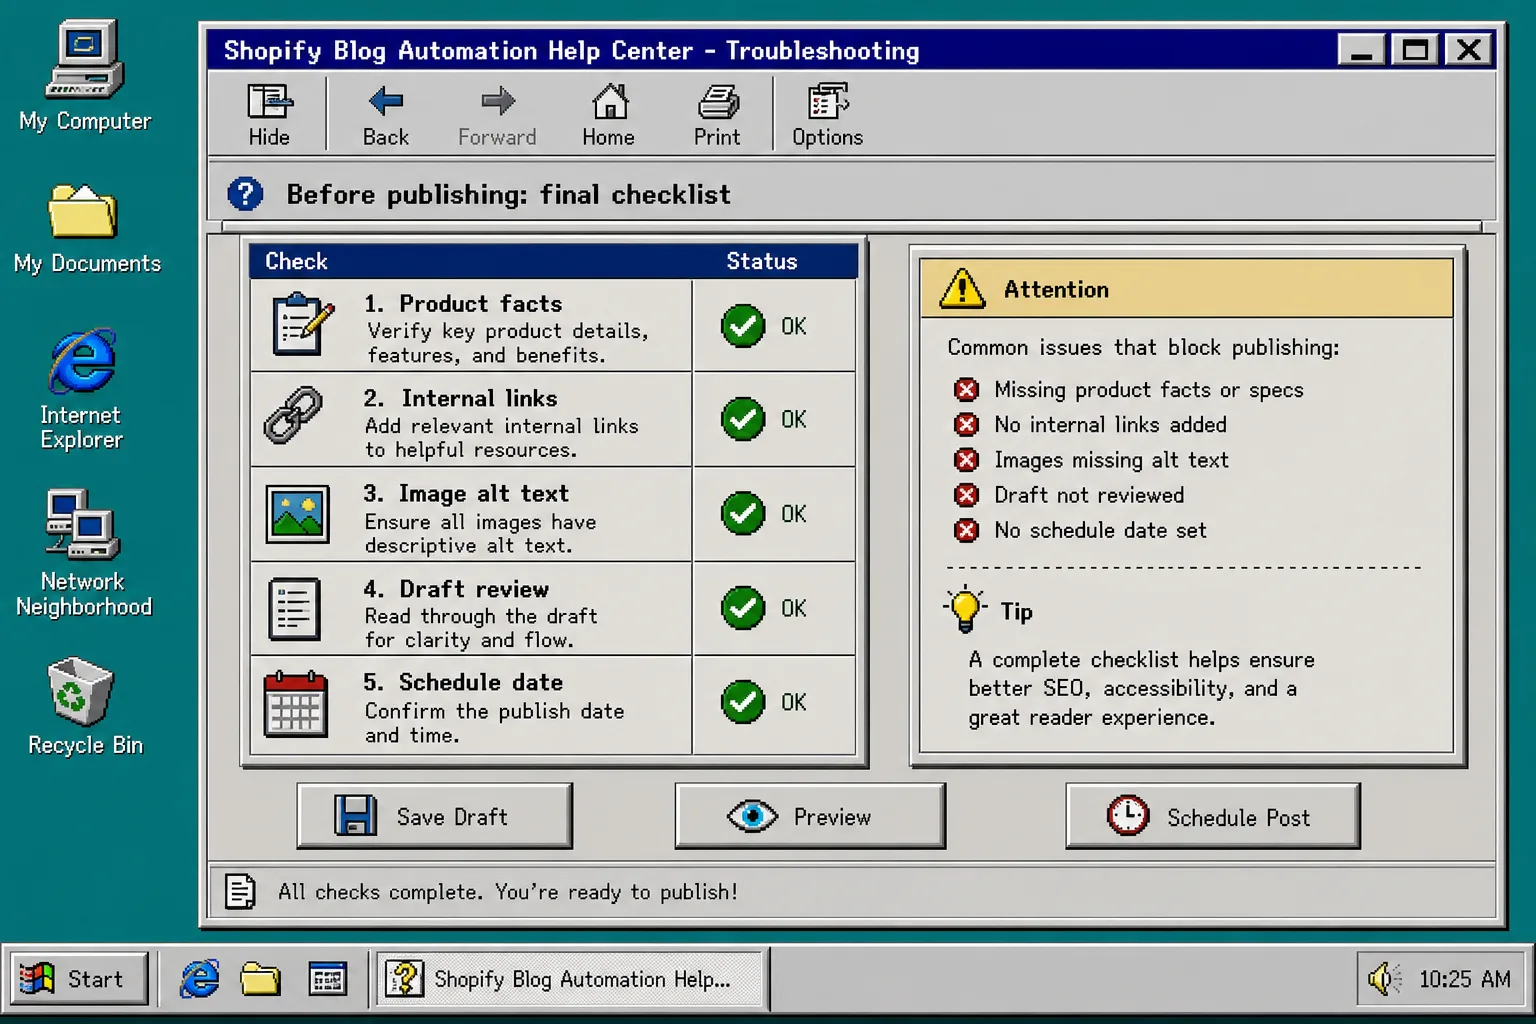The height and width of the screenshot is (1024, 1536).
Task: Click the Schedule Post button
Action: [x=1213, y=816]
